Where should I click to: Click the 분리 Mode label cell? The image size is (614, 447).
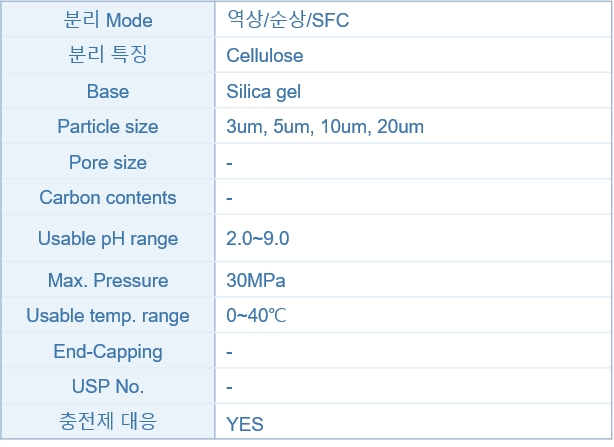coord(108,19)
